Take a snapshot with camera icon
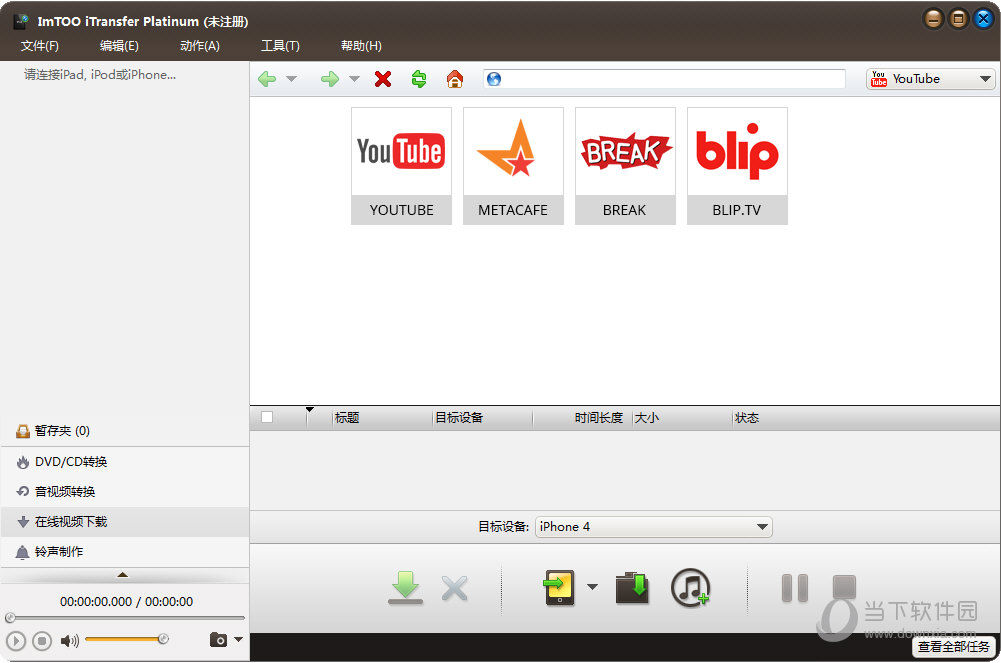This screenshot has height=663, width=1001. (x=218, y=639)
